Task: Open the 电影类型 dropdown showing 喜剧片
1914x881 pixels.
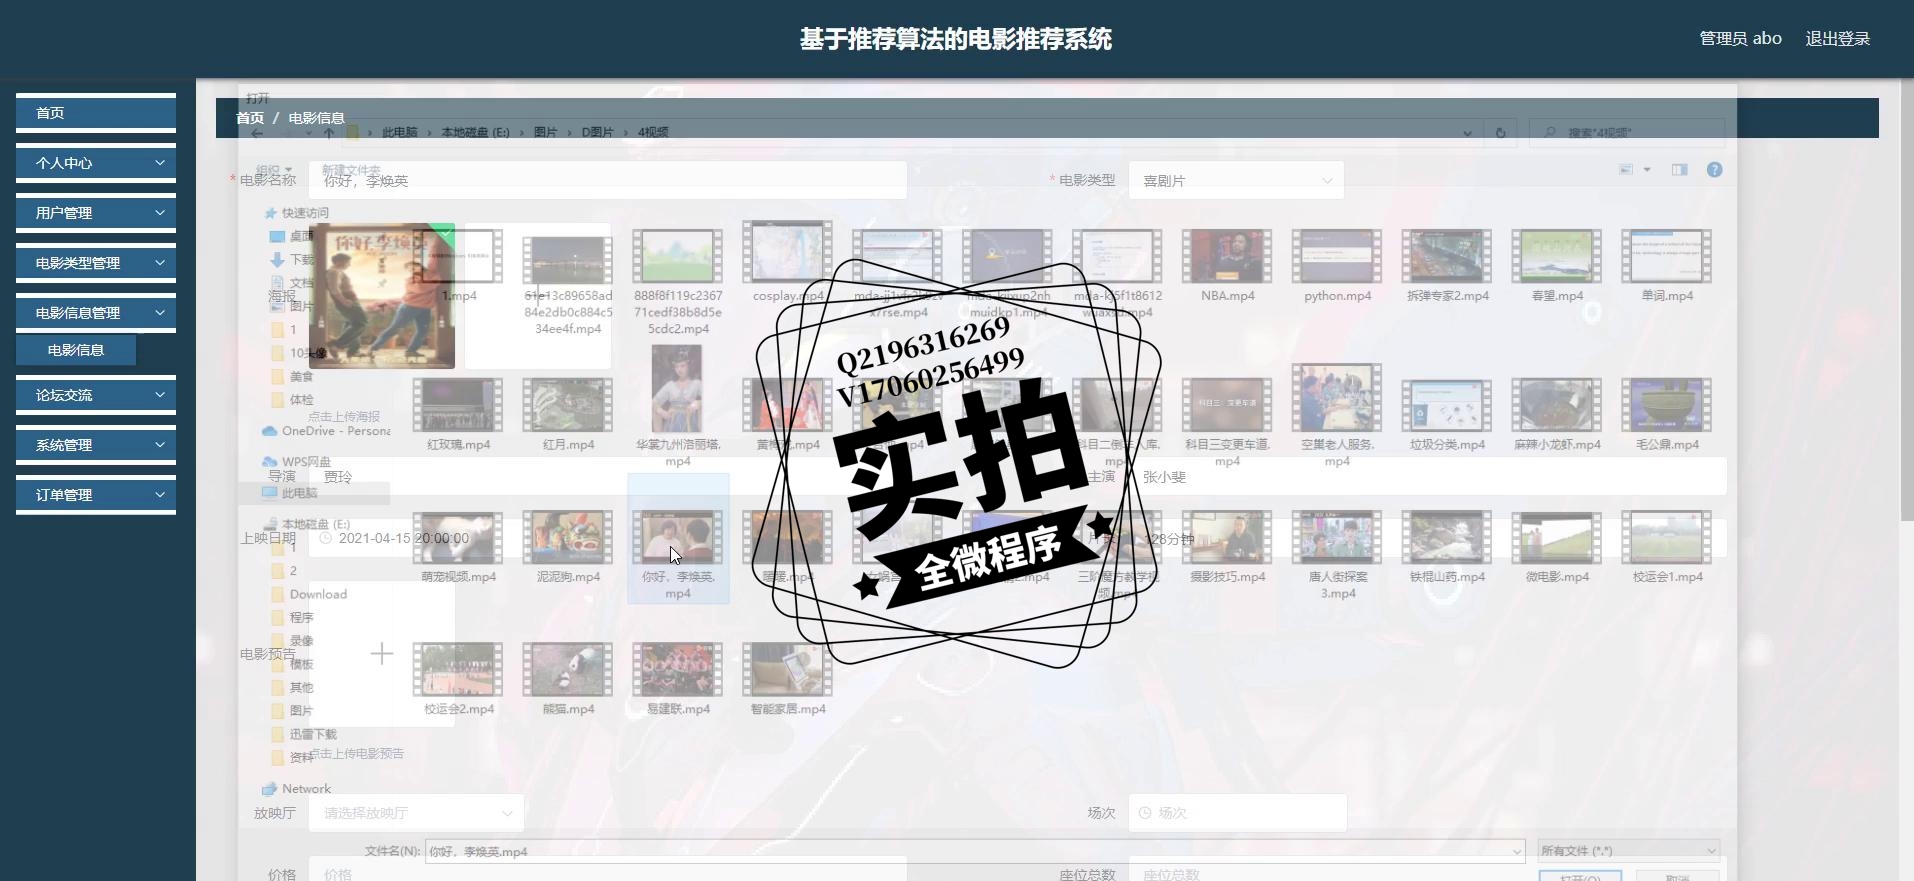Action: tap(1236, 181)
